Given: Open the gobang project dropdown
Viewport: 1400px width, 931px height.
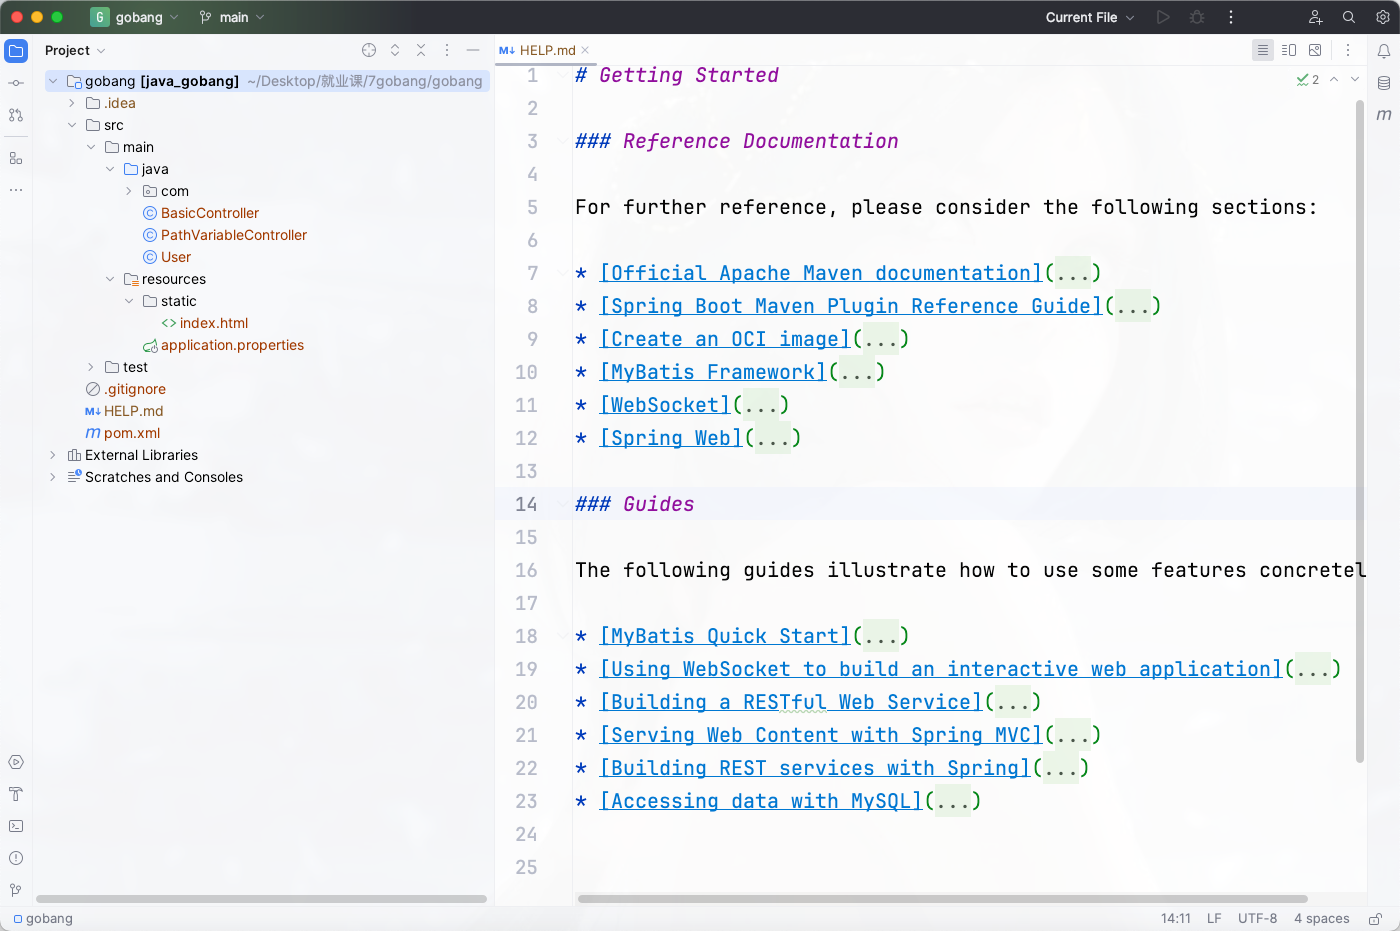Looking at the screenshot, I should (x=135, y=17).
